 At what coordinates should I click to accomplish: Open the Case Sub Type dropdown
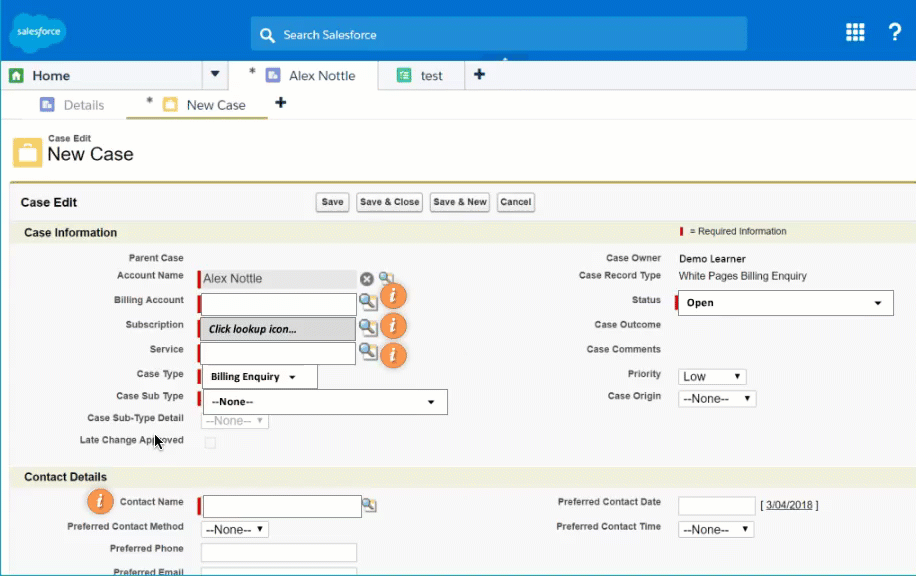(x=325, y=402)
